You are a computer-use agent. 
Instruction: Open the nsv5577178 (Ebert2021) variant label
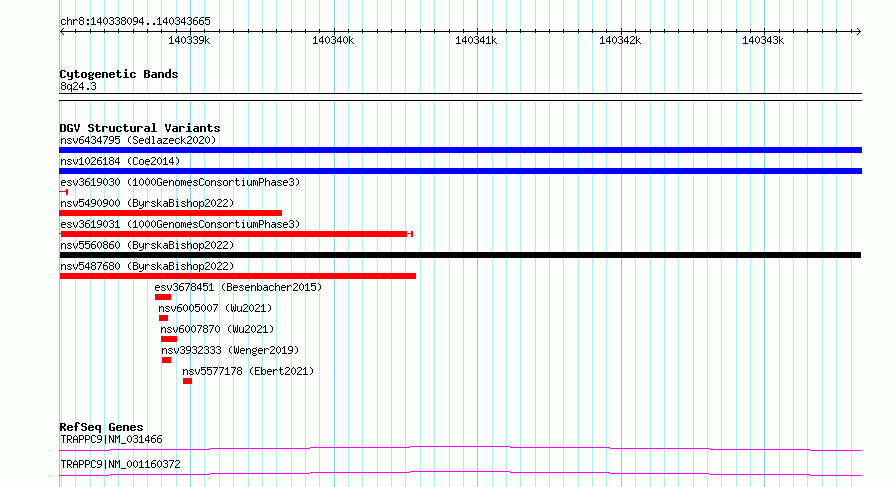(248, 371)
